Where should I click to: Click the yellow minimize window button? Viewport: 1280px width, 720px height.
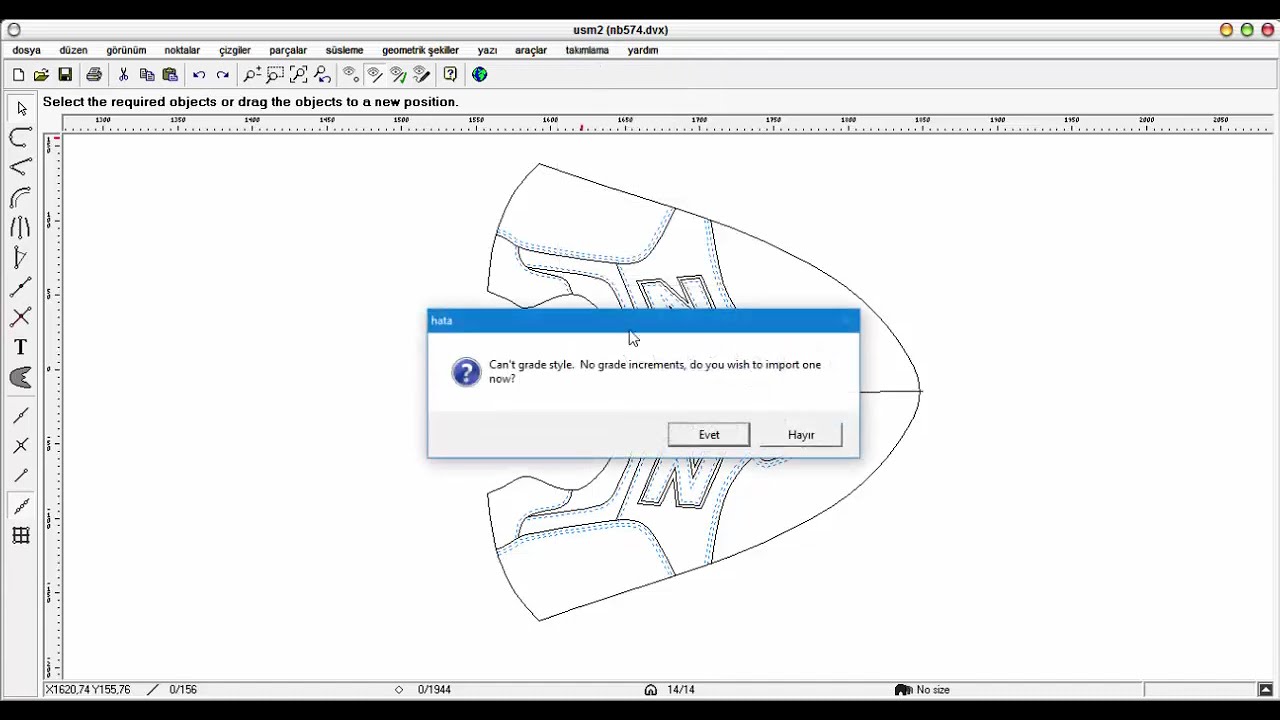1226,30
